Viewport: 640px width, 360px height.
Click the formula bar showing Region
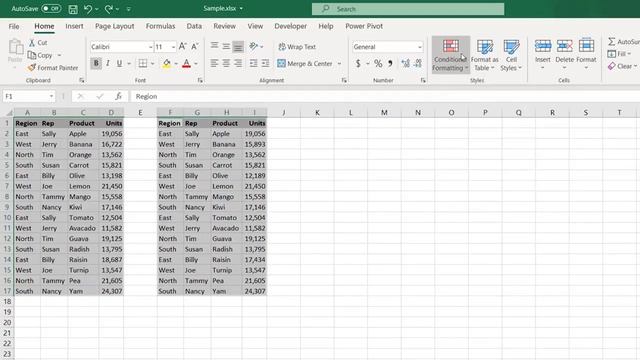click(384, 96)
